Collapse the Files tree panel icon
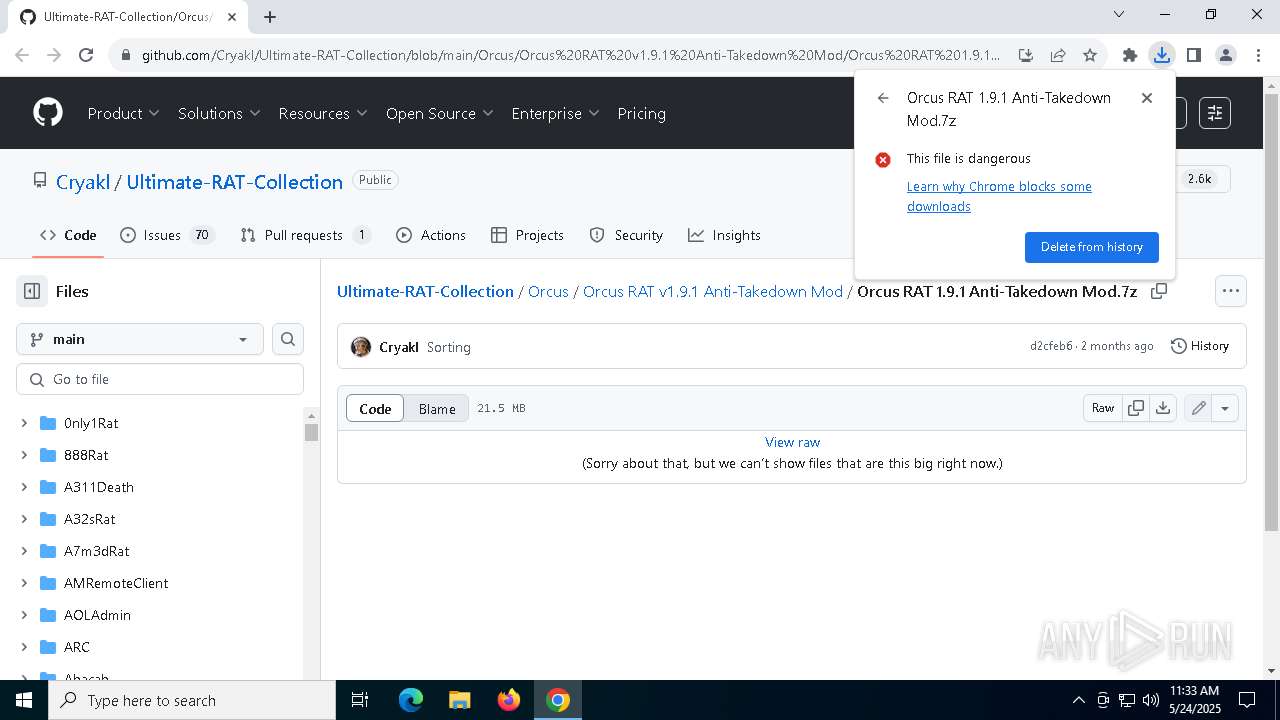This screenshot has width=1280, height=720. coord(32,291)
